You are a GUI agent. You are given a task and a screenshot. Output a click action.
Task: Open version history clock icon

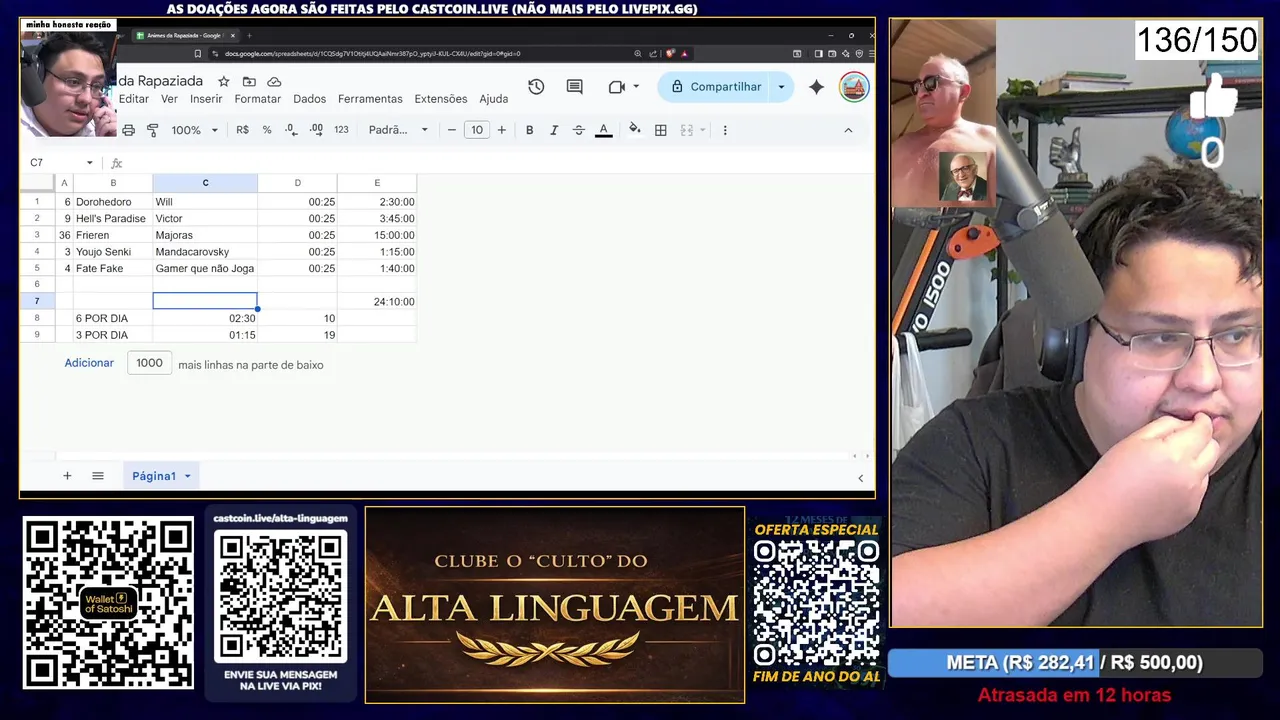[536, 87]
